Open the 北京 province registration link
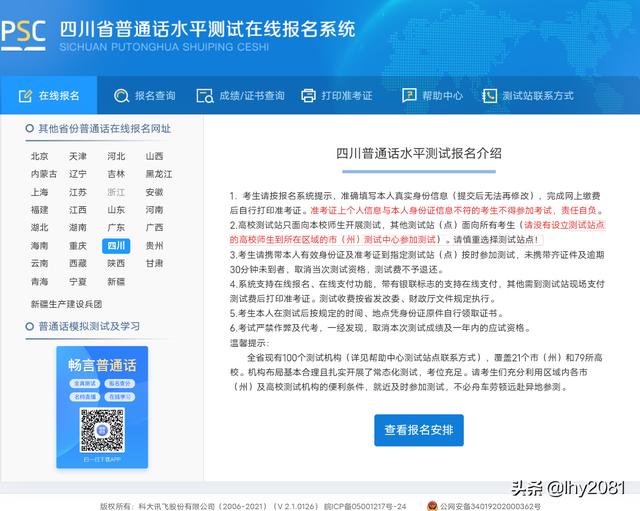The image size is (640, 511). (x=39, y=156)
